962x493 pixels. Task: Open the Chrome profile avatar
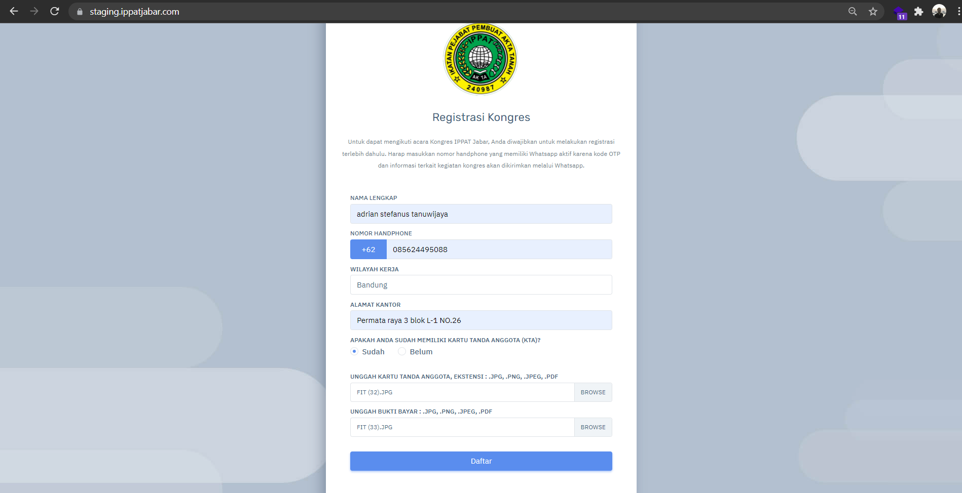[939, 11]
